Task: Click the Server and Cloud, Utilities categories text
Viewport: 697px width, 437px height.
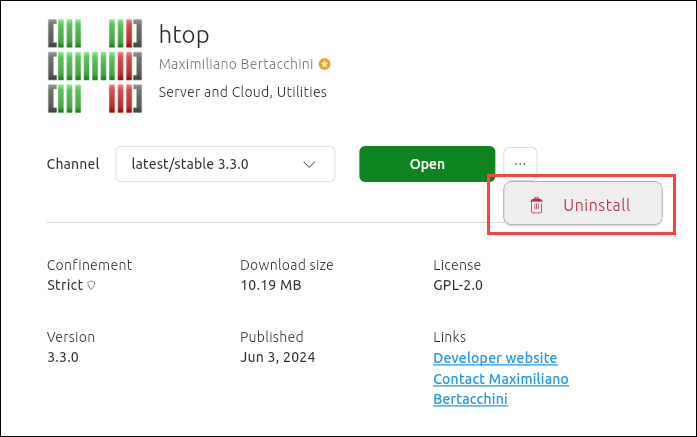Action: [x=243, y=92]
